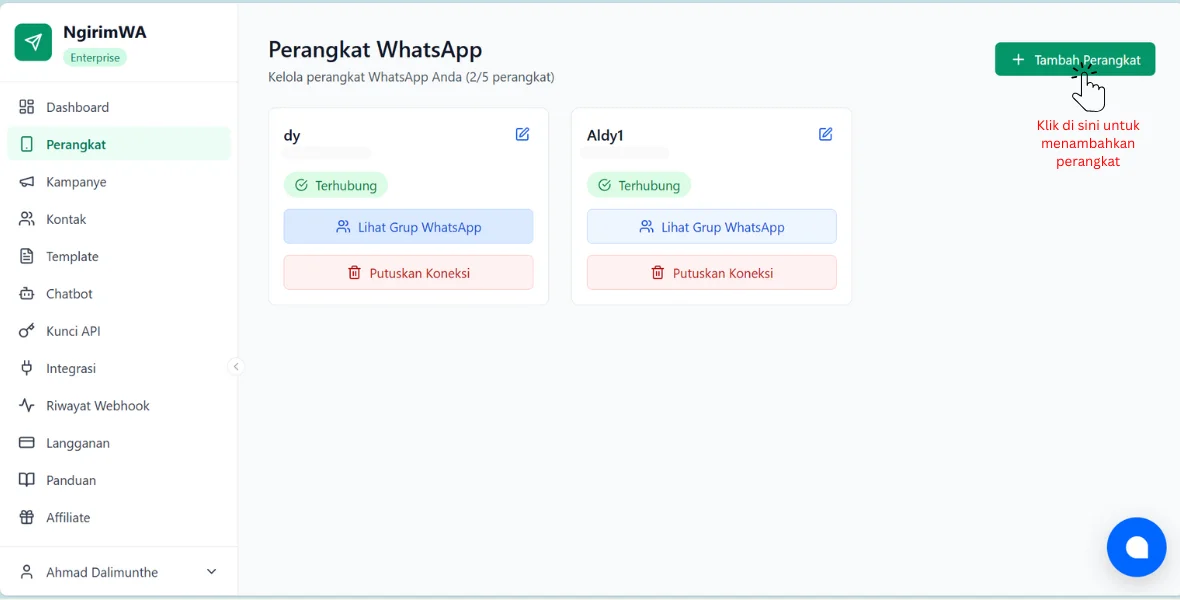The width and height of the screenshot is (1180, 600).
Task: Click the Perangkat phone icon
Action: (x=26, y=144)
